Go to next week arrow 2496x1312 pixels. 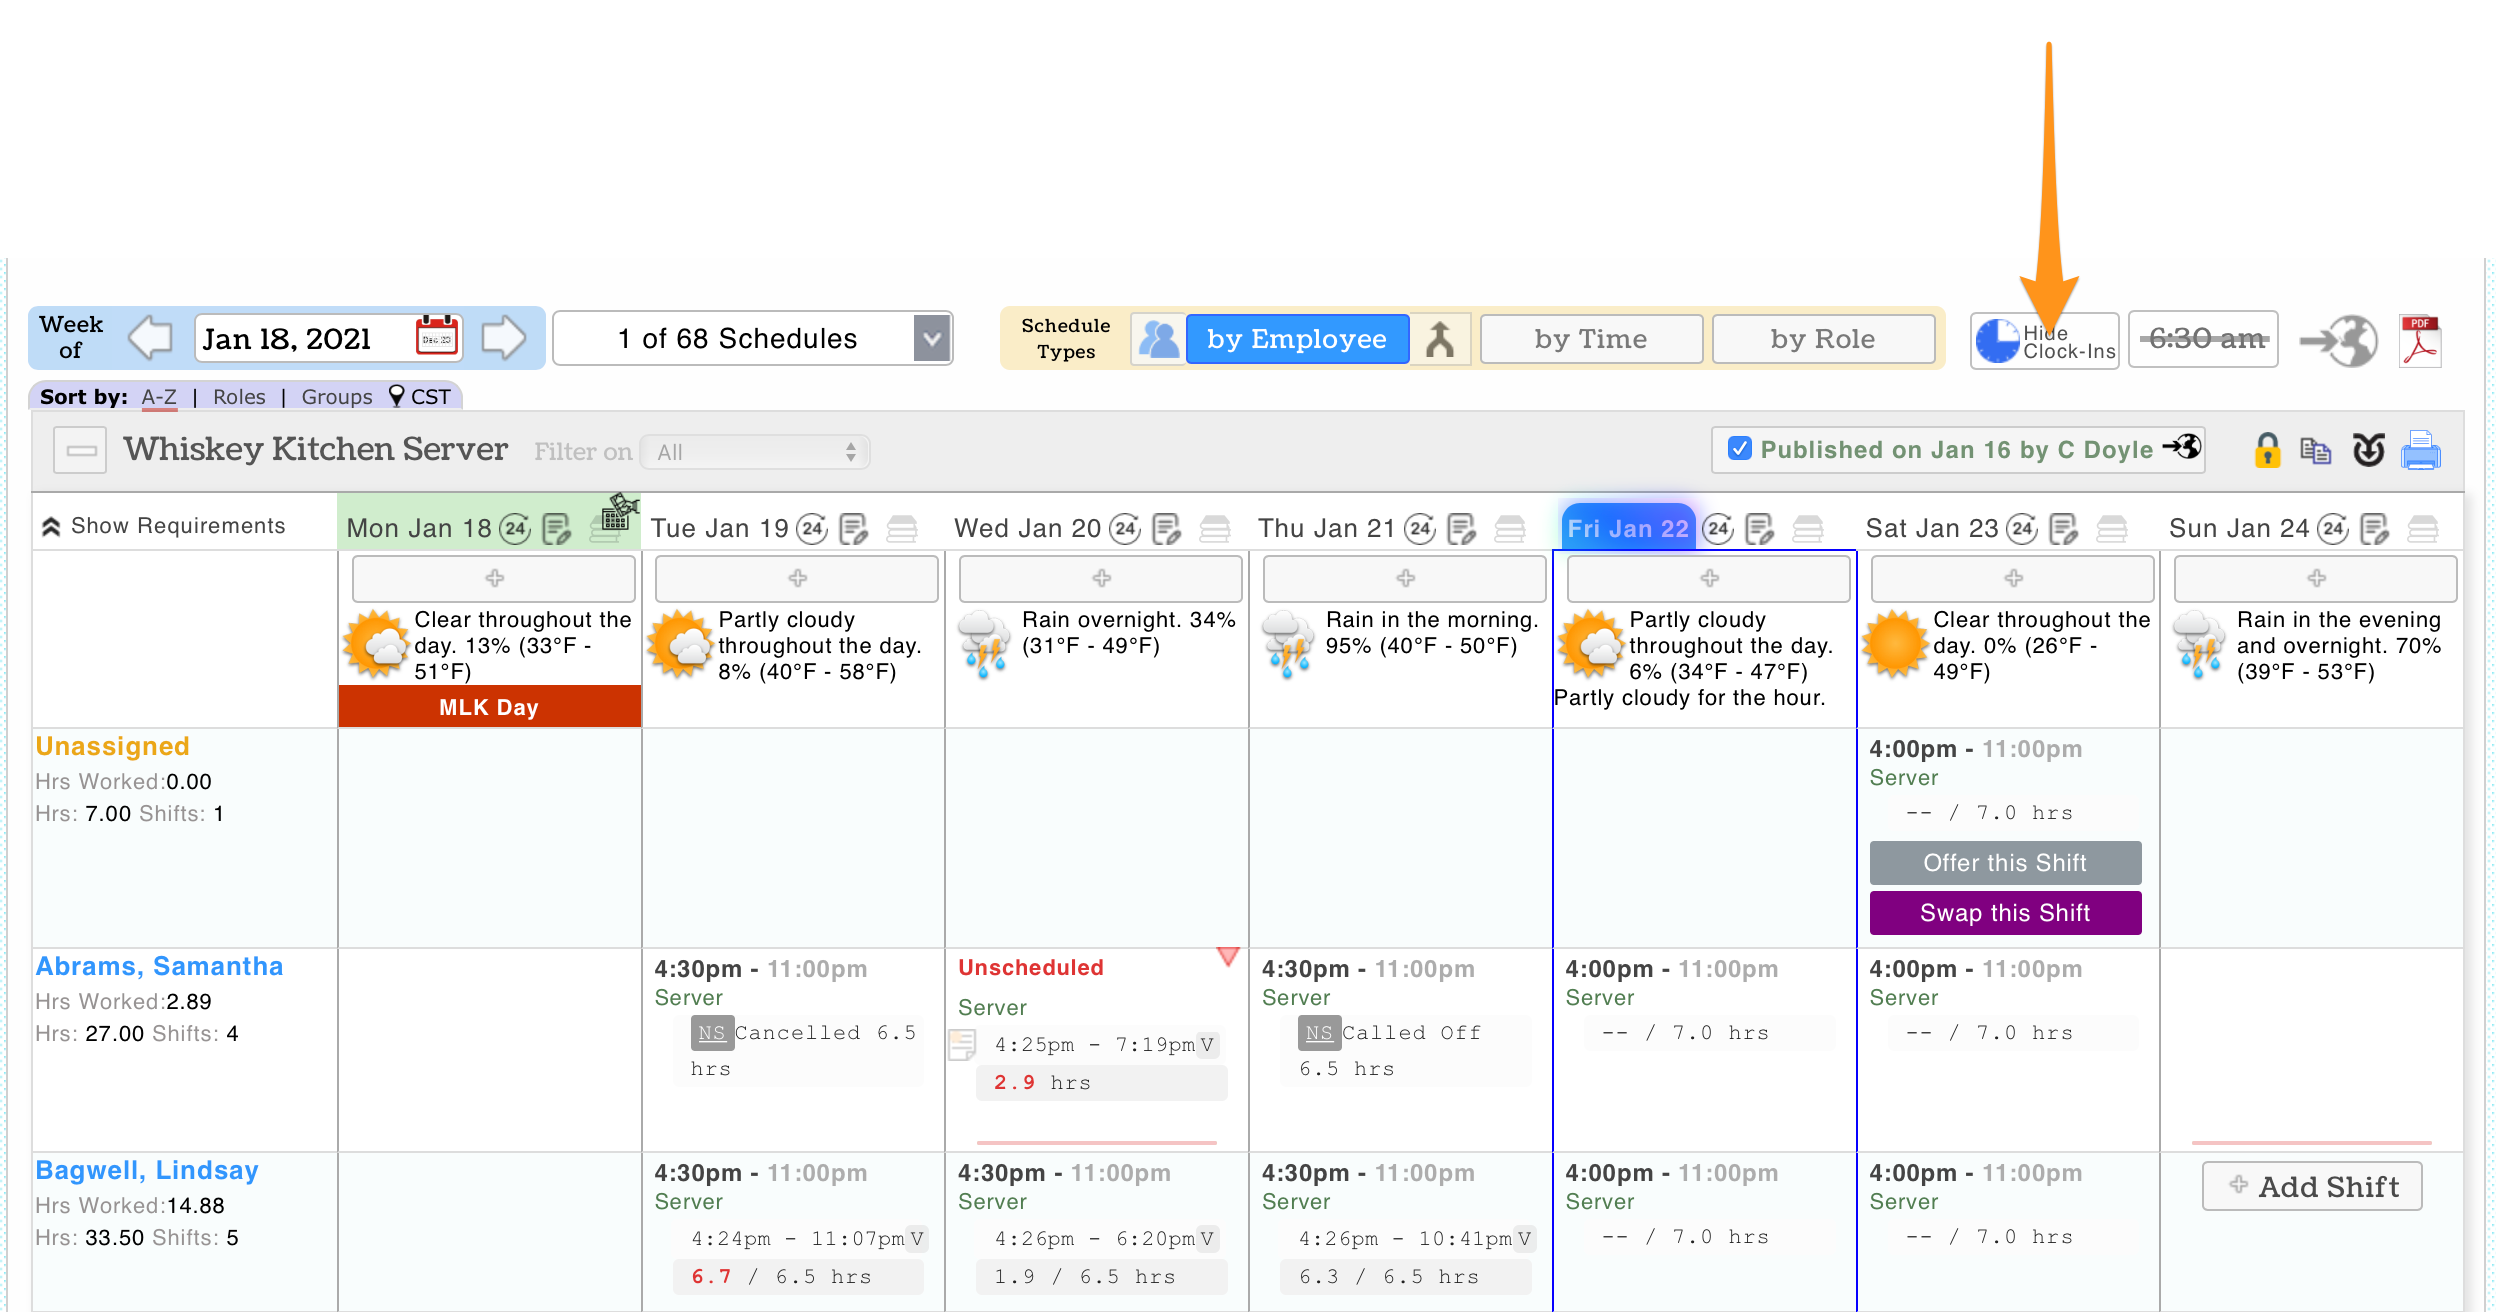click(x=503, y=338)
